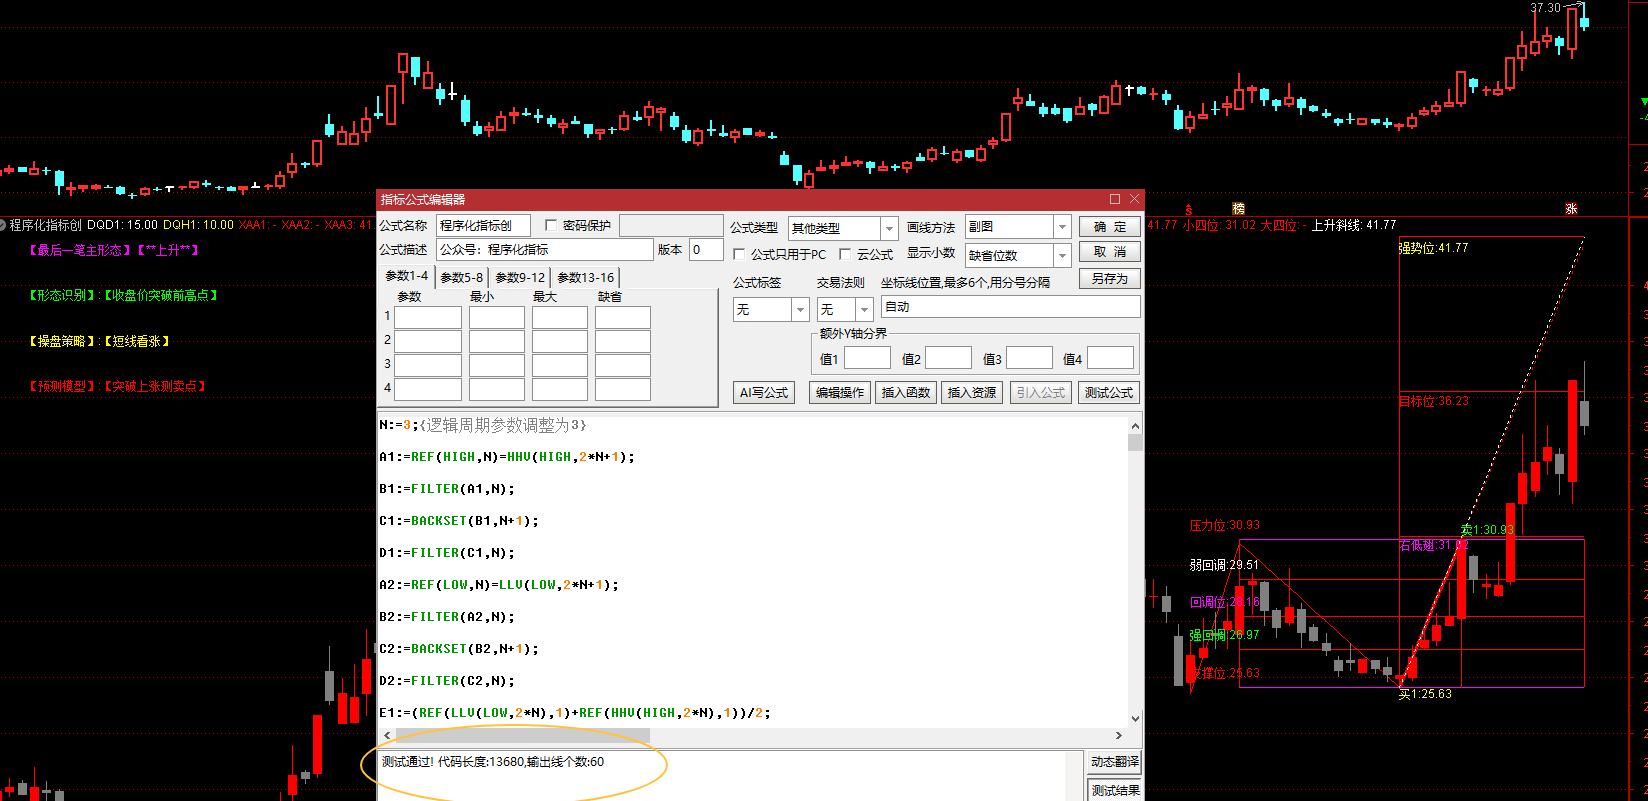The height and width of the screenshot is (801, 1648).
Task: Check the 公式只用于PC option
Action: (740, 254)
